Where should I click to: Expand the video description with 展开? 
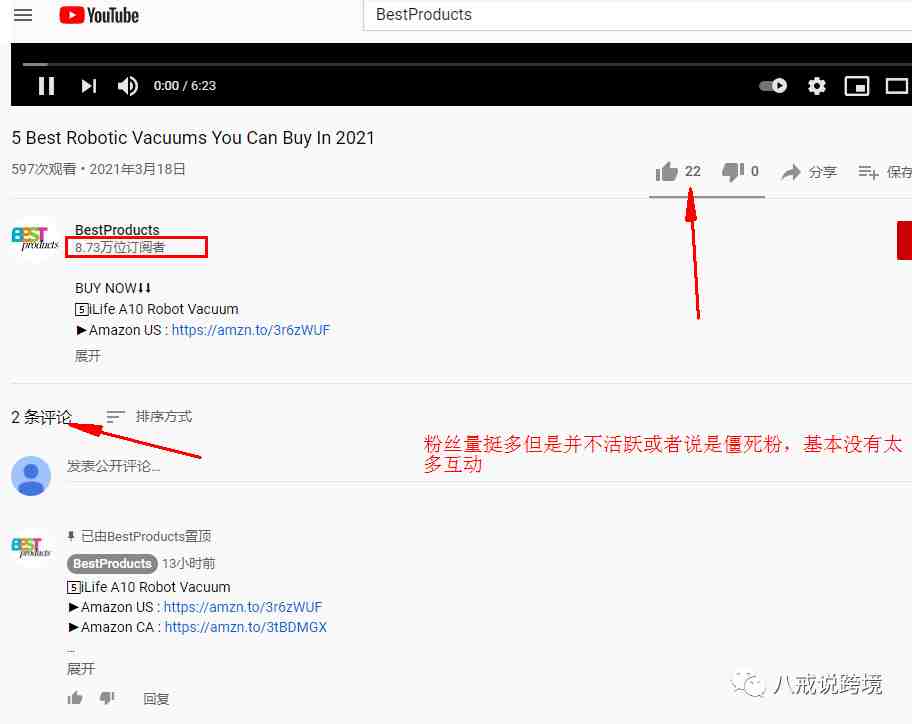point(88,356)
